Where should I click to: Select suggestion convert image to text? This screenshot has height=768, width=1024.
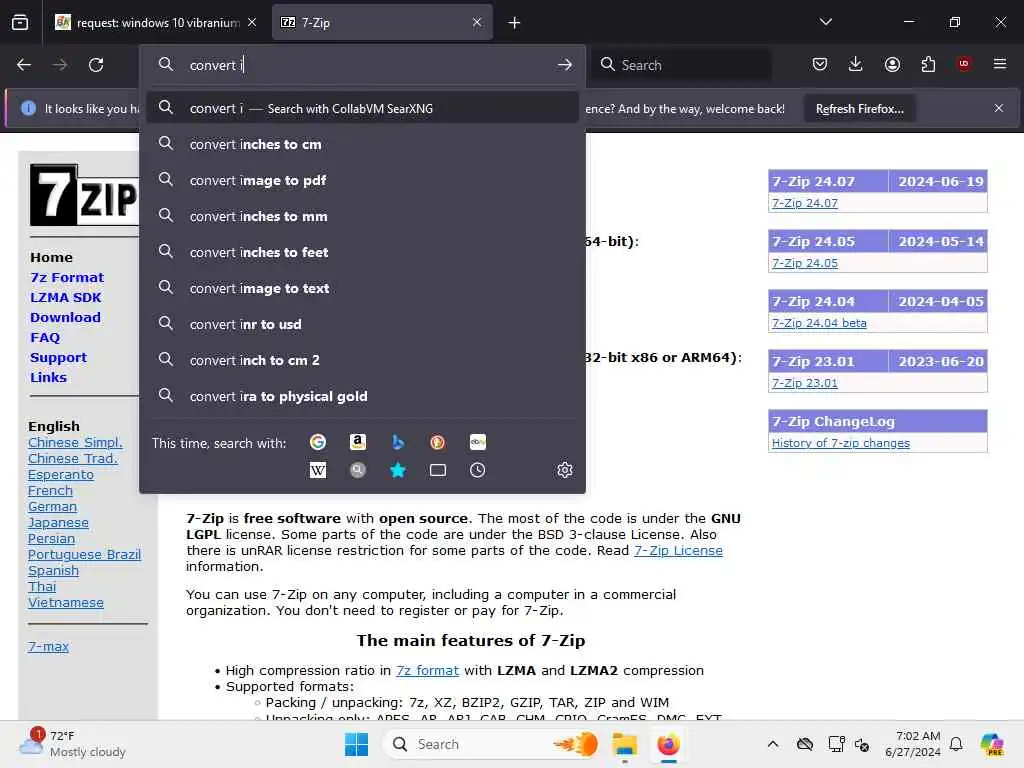[362, 288]
